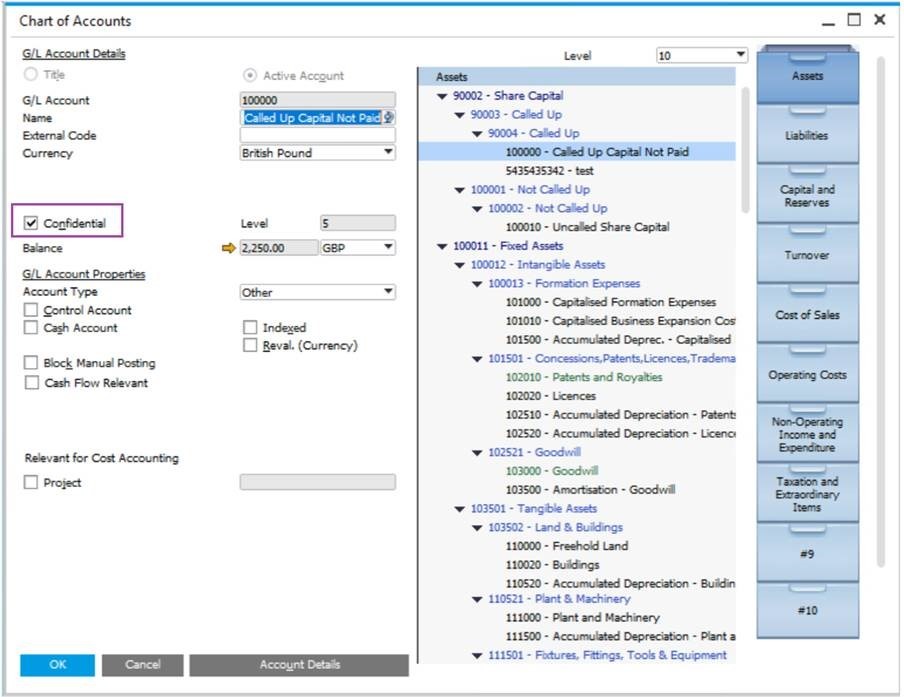Click the Account Details button
This screenshot has width=904, height=697.
click(x=299, y=665)
